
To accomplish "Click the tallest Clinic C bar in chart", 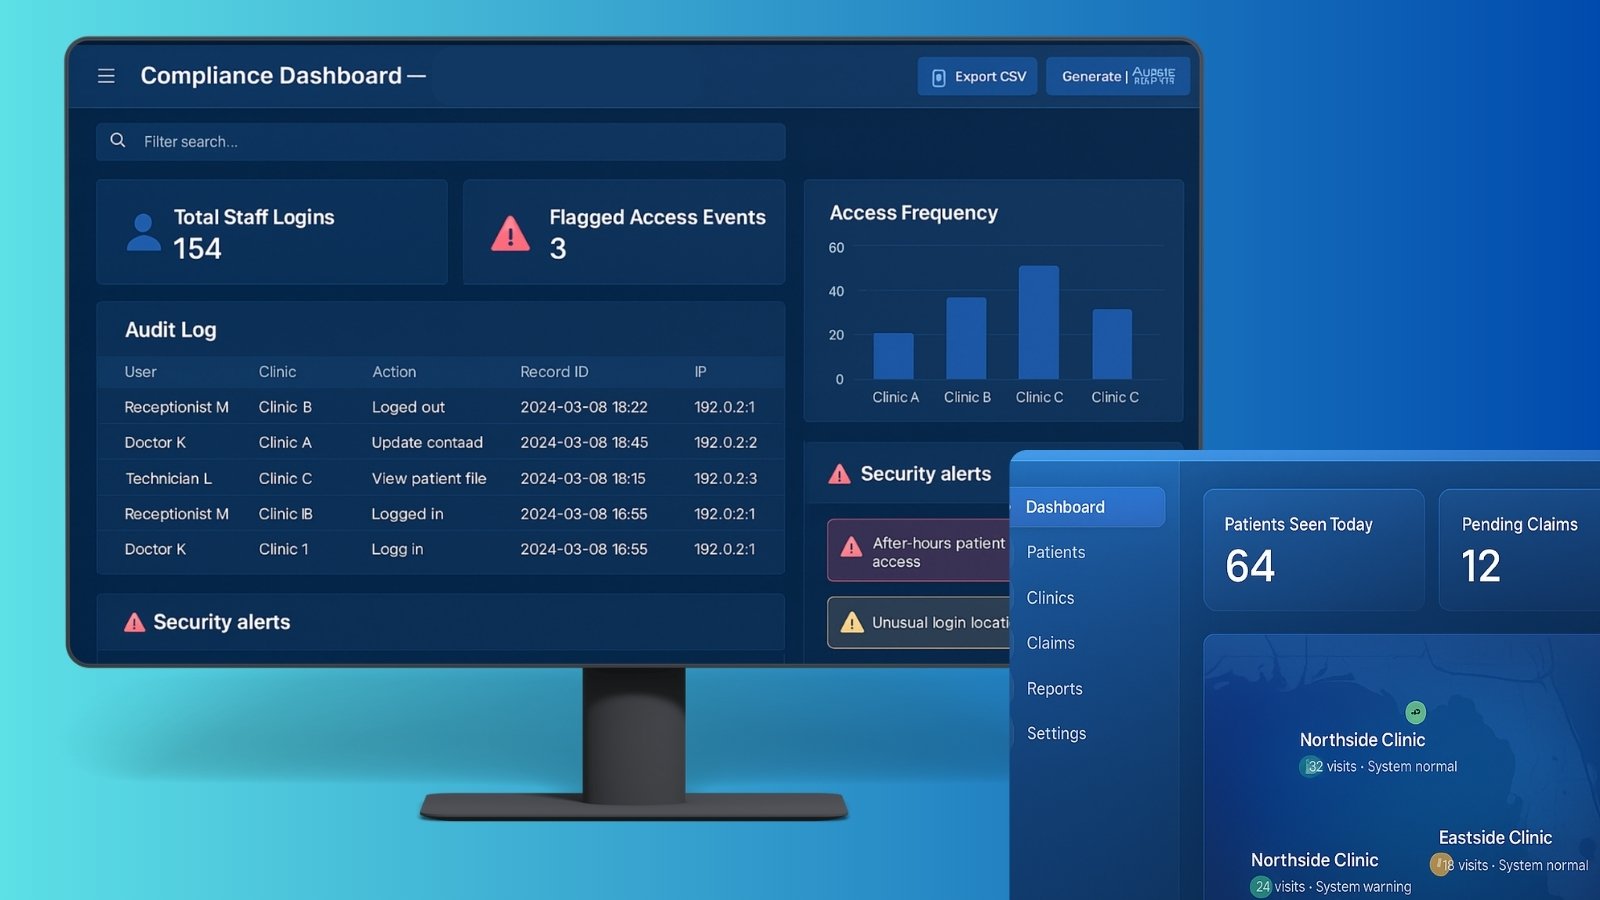I will pos(1039,322).
